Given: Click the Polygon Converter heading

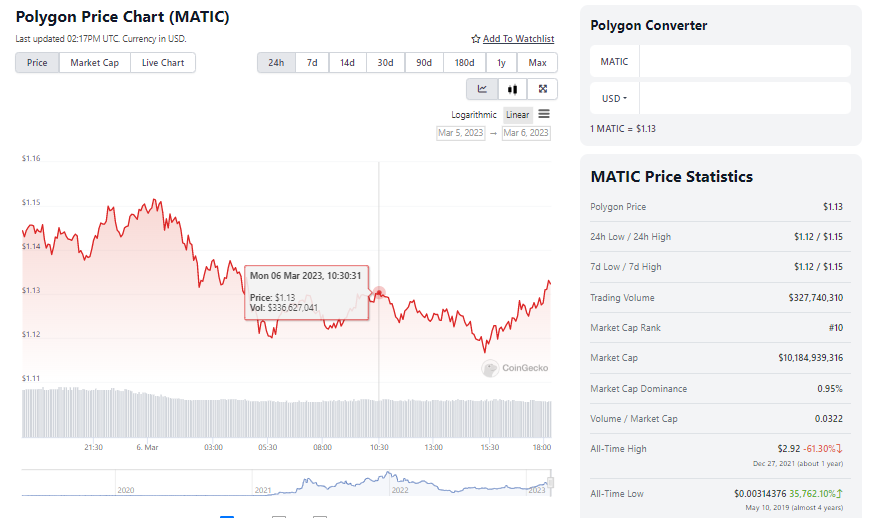Looking at the screenshot, I should tap(649, 26).
